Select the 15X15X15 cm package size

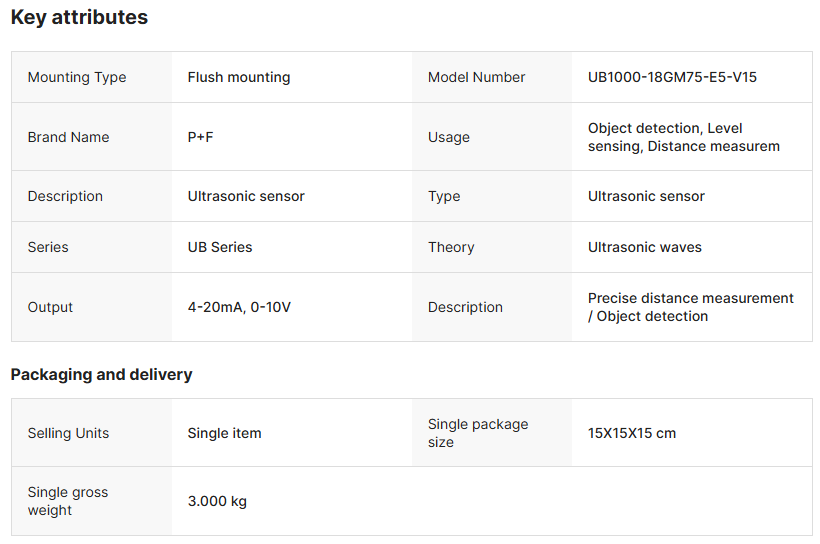pyautogui.click(x=632, y=433)
